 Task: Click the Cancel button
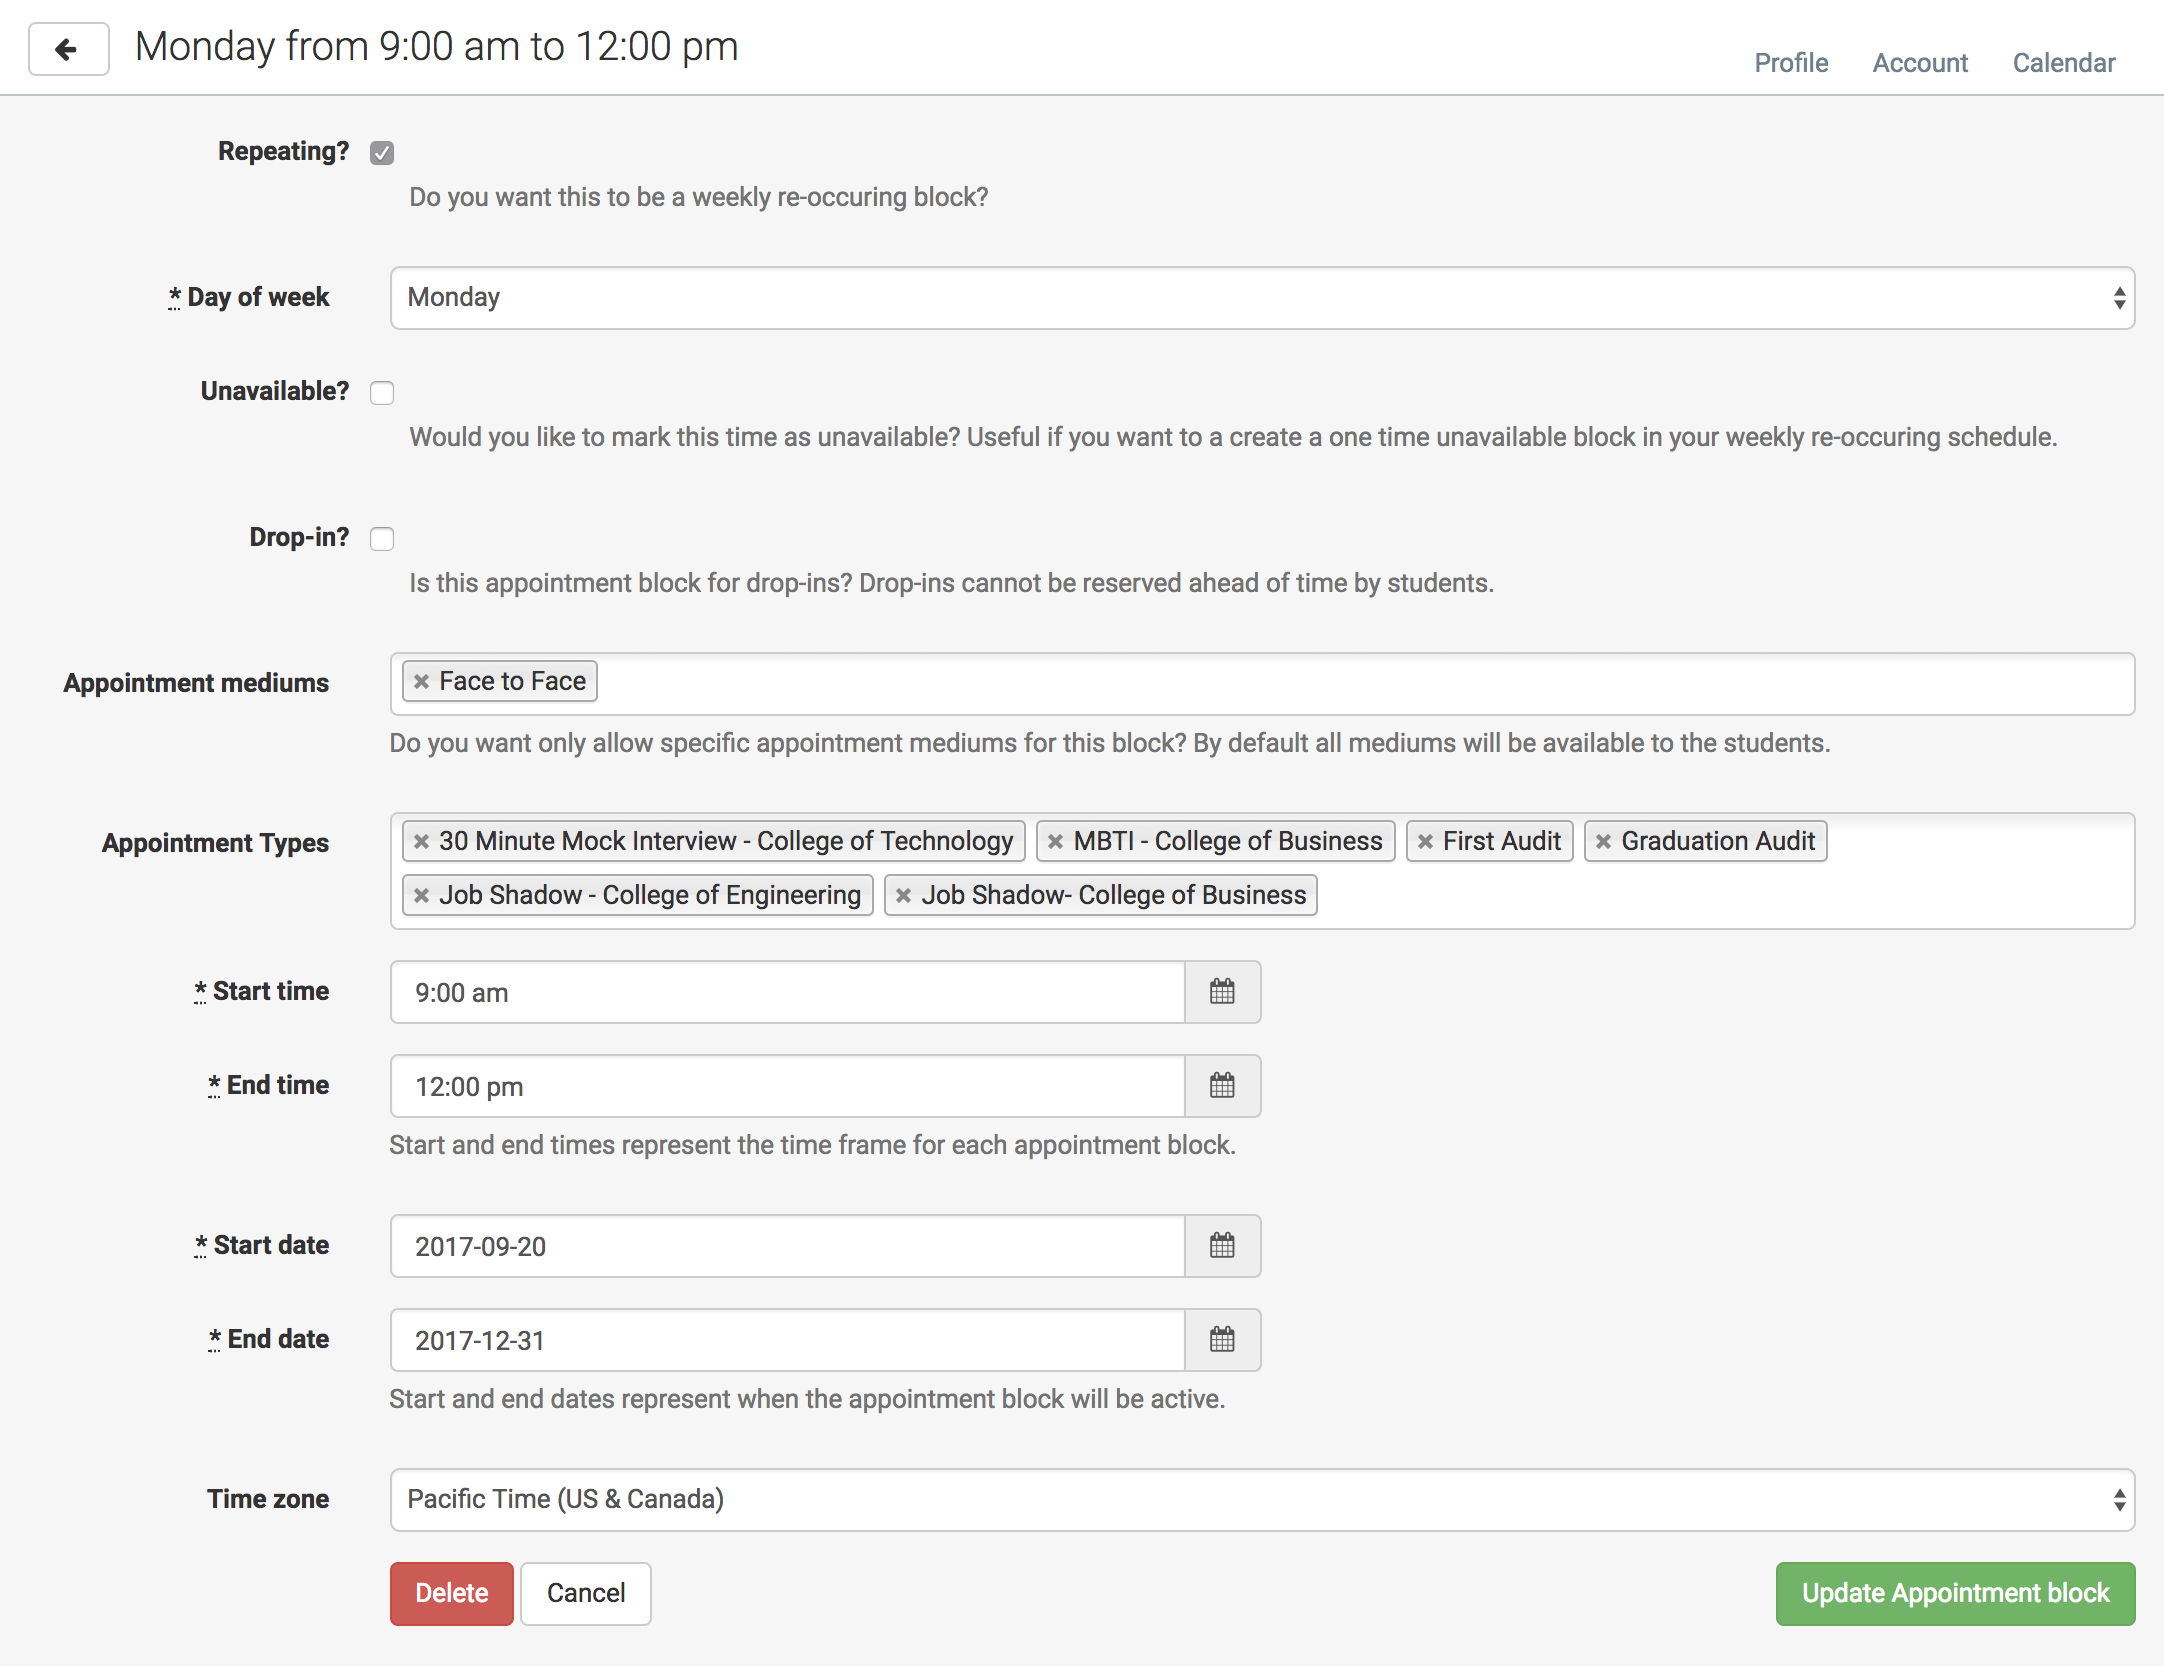pyautogui.click(x=586, y=1591)
